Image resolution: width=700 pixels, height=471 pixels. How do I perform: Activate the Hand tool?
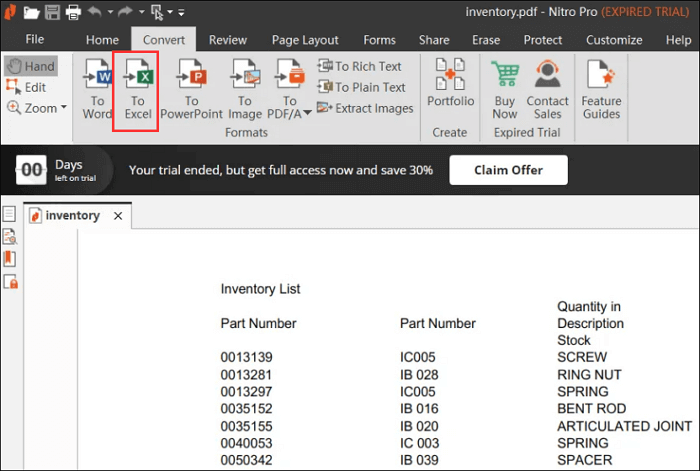(31, 66)
